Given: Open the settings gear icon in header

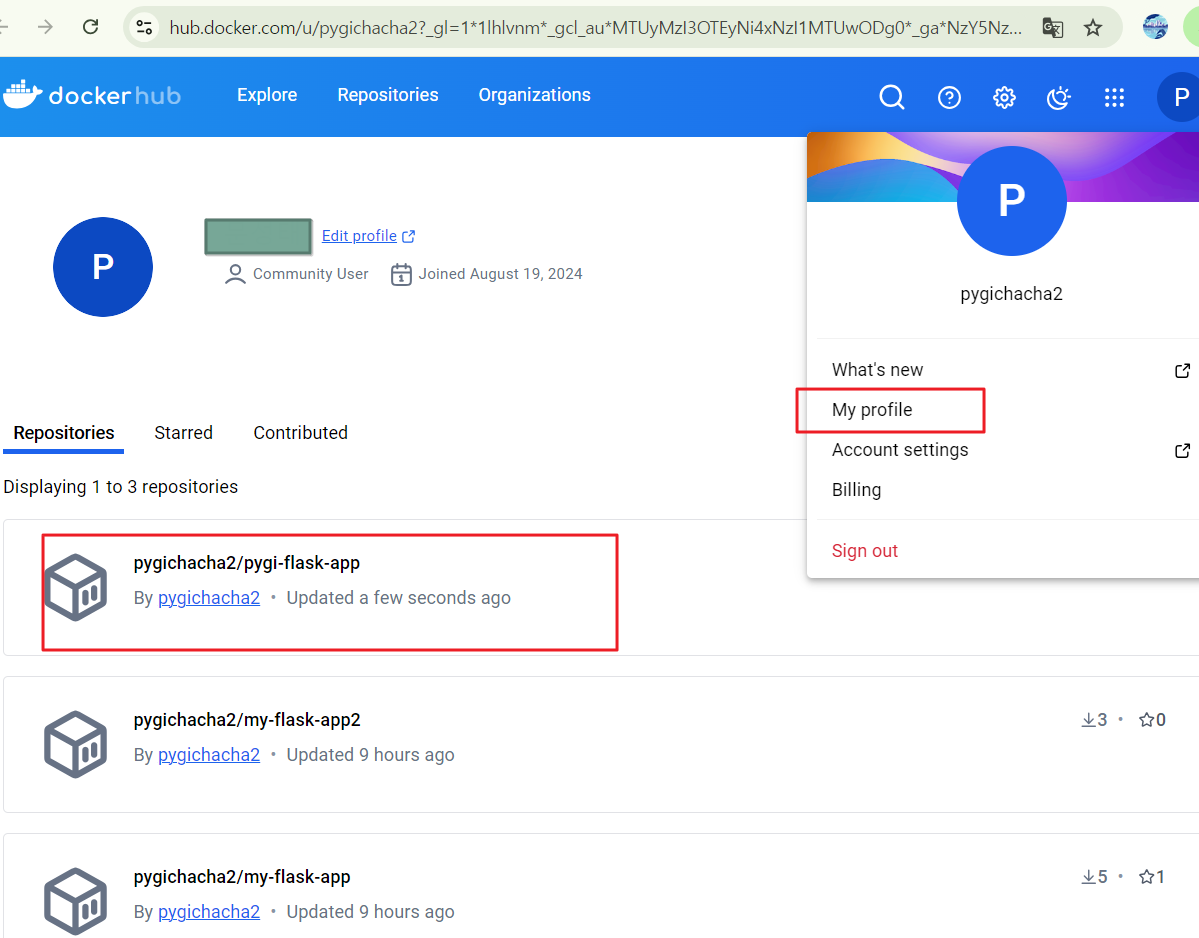Looking at the screenshot, I should point(1004,97).
